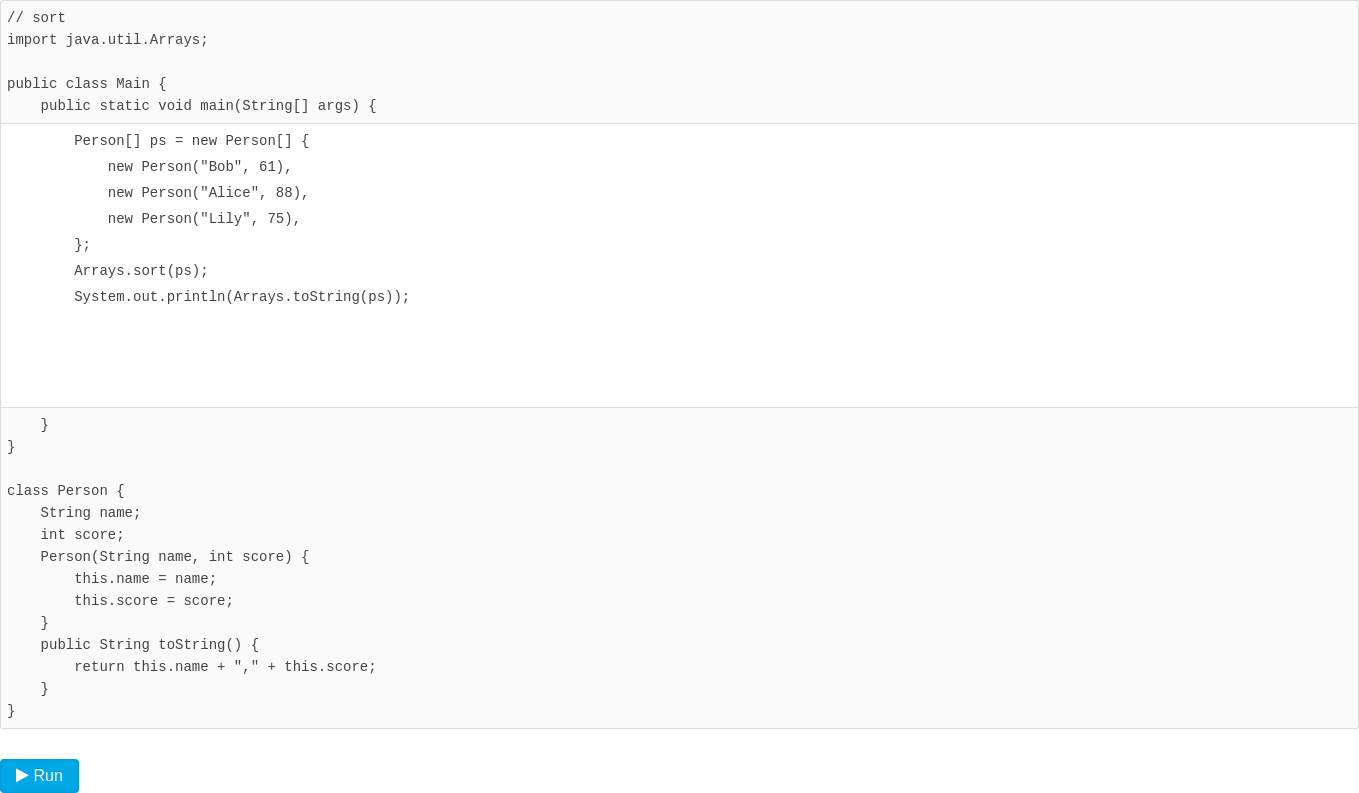
Task: Click the empty area below println in editor
Action: click(679, 355)
